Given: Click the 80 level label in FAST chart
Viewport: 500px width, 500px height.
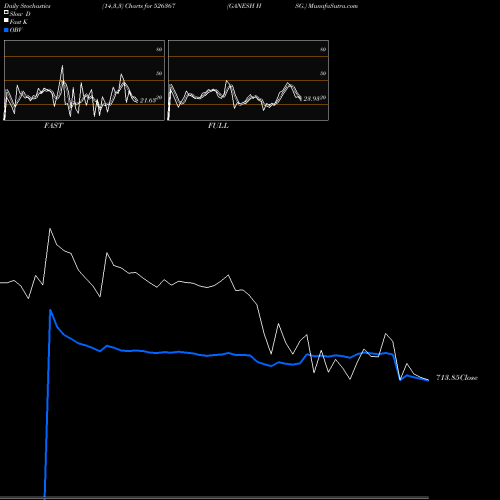Looking at the screenshot, I should point(159,49).
